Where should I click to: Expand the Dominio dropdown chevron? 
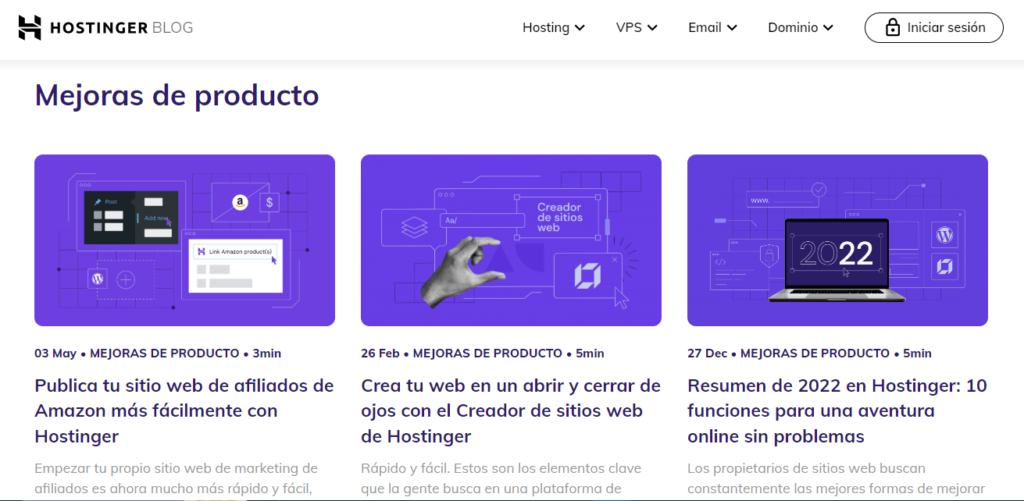click(828, 28)
